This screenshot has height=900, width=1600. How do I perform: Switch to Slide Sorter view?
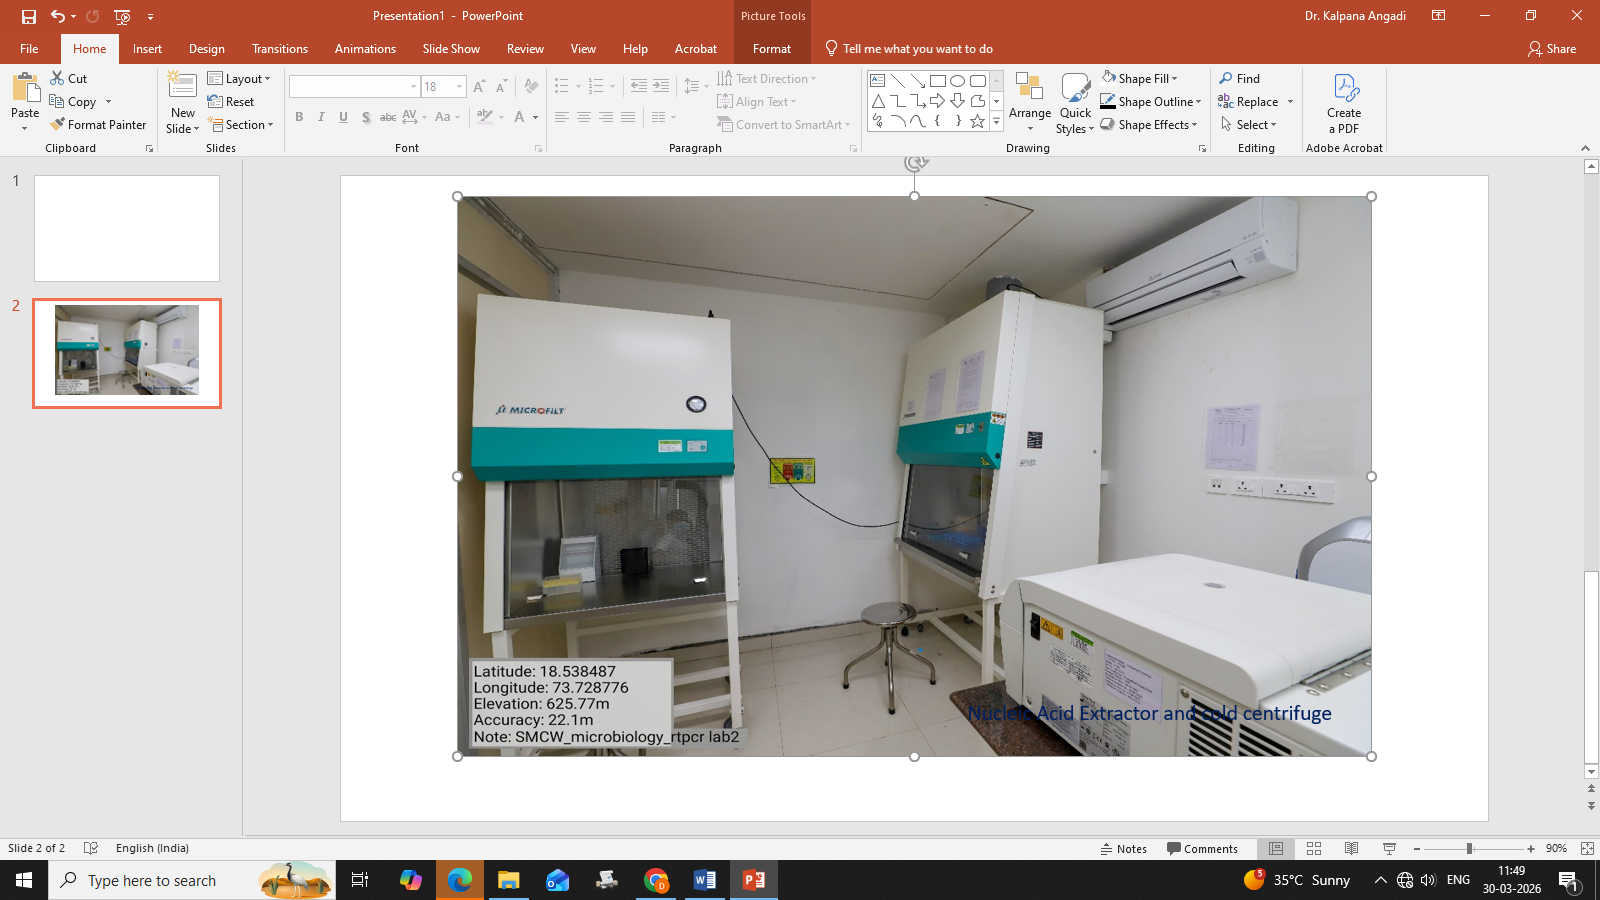[x=1314, y=849]
